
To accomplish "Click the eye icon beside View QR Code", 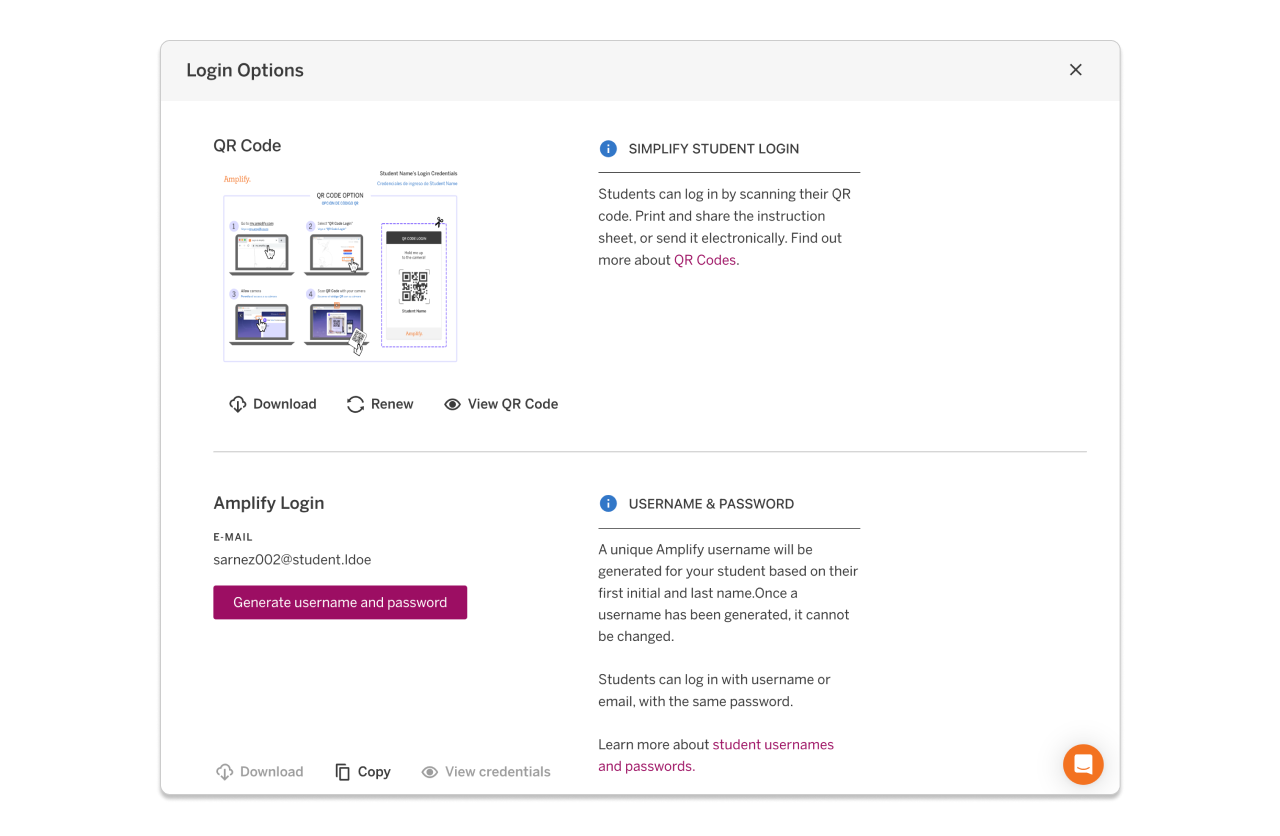I will click(453, 403).
